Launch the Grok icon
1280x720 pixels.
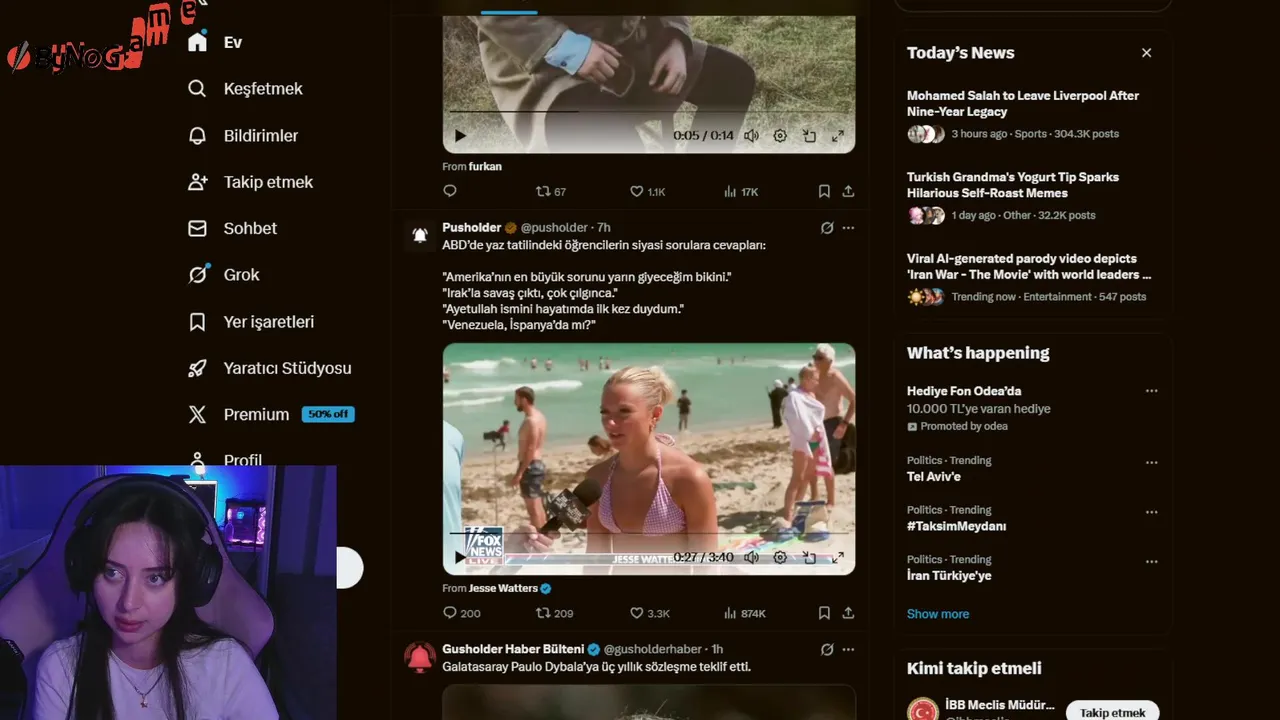(x=197, y=274)
